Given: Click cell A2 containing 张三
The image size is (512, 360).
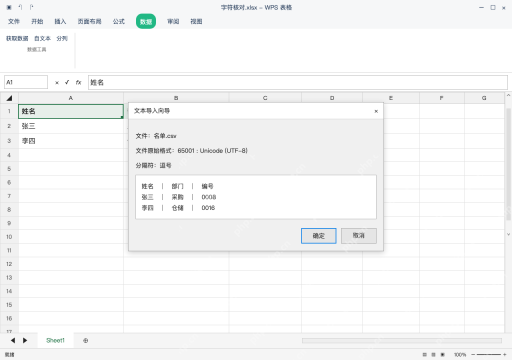Looking at the screenshot, I should click(71, 126).
